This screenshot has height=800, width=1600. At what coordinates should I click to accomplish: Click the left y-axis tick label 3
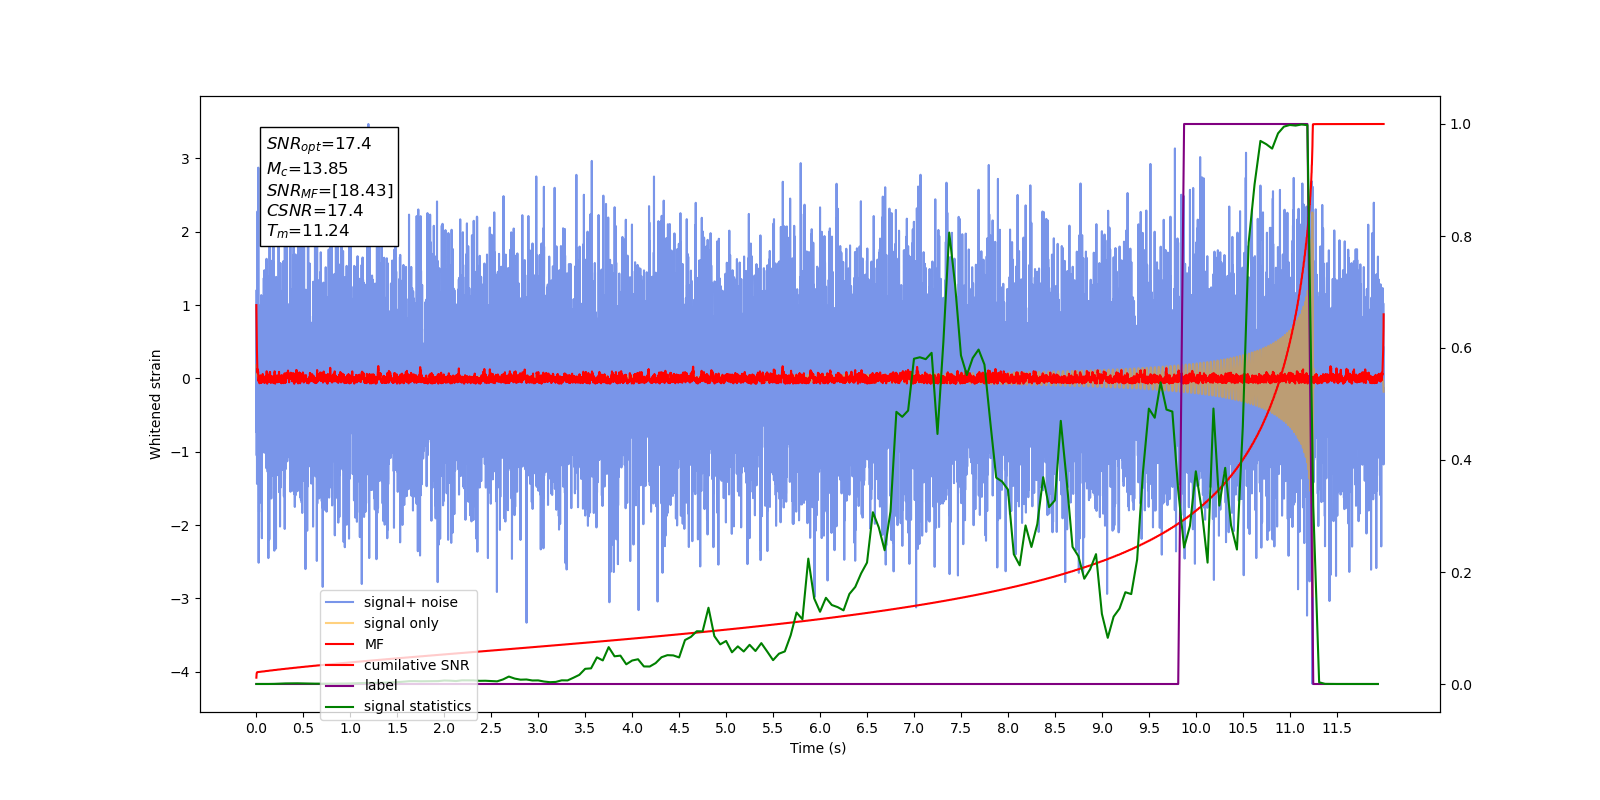tap(185, 159)
